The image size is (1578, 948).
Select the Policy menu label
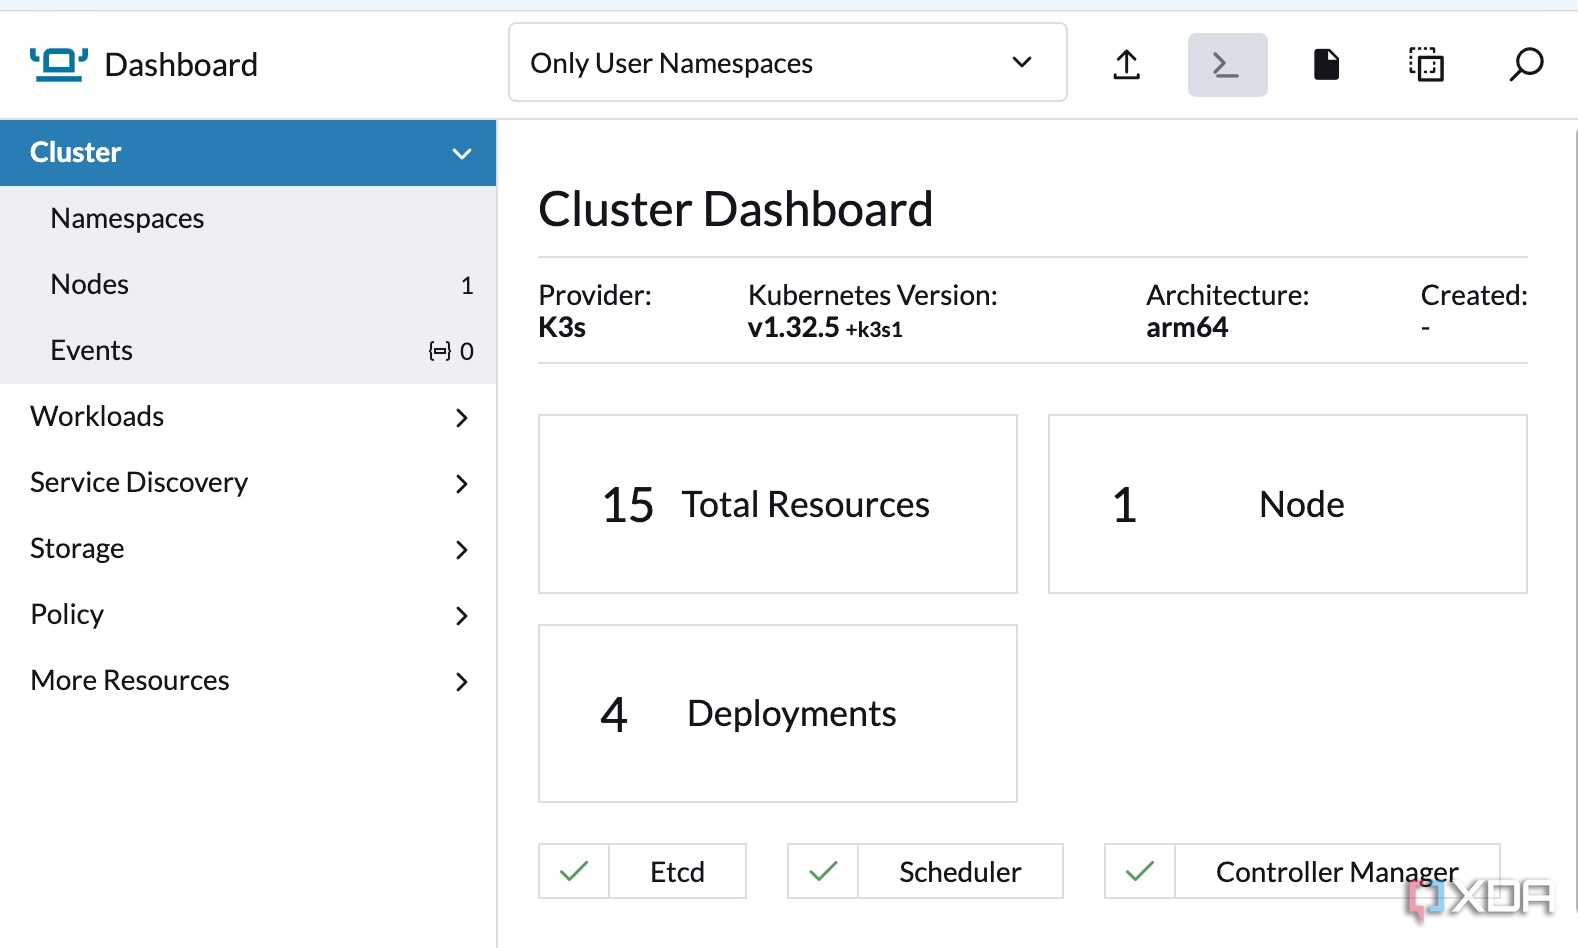(x=67, y=615)
